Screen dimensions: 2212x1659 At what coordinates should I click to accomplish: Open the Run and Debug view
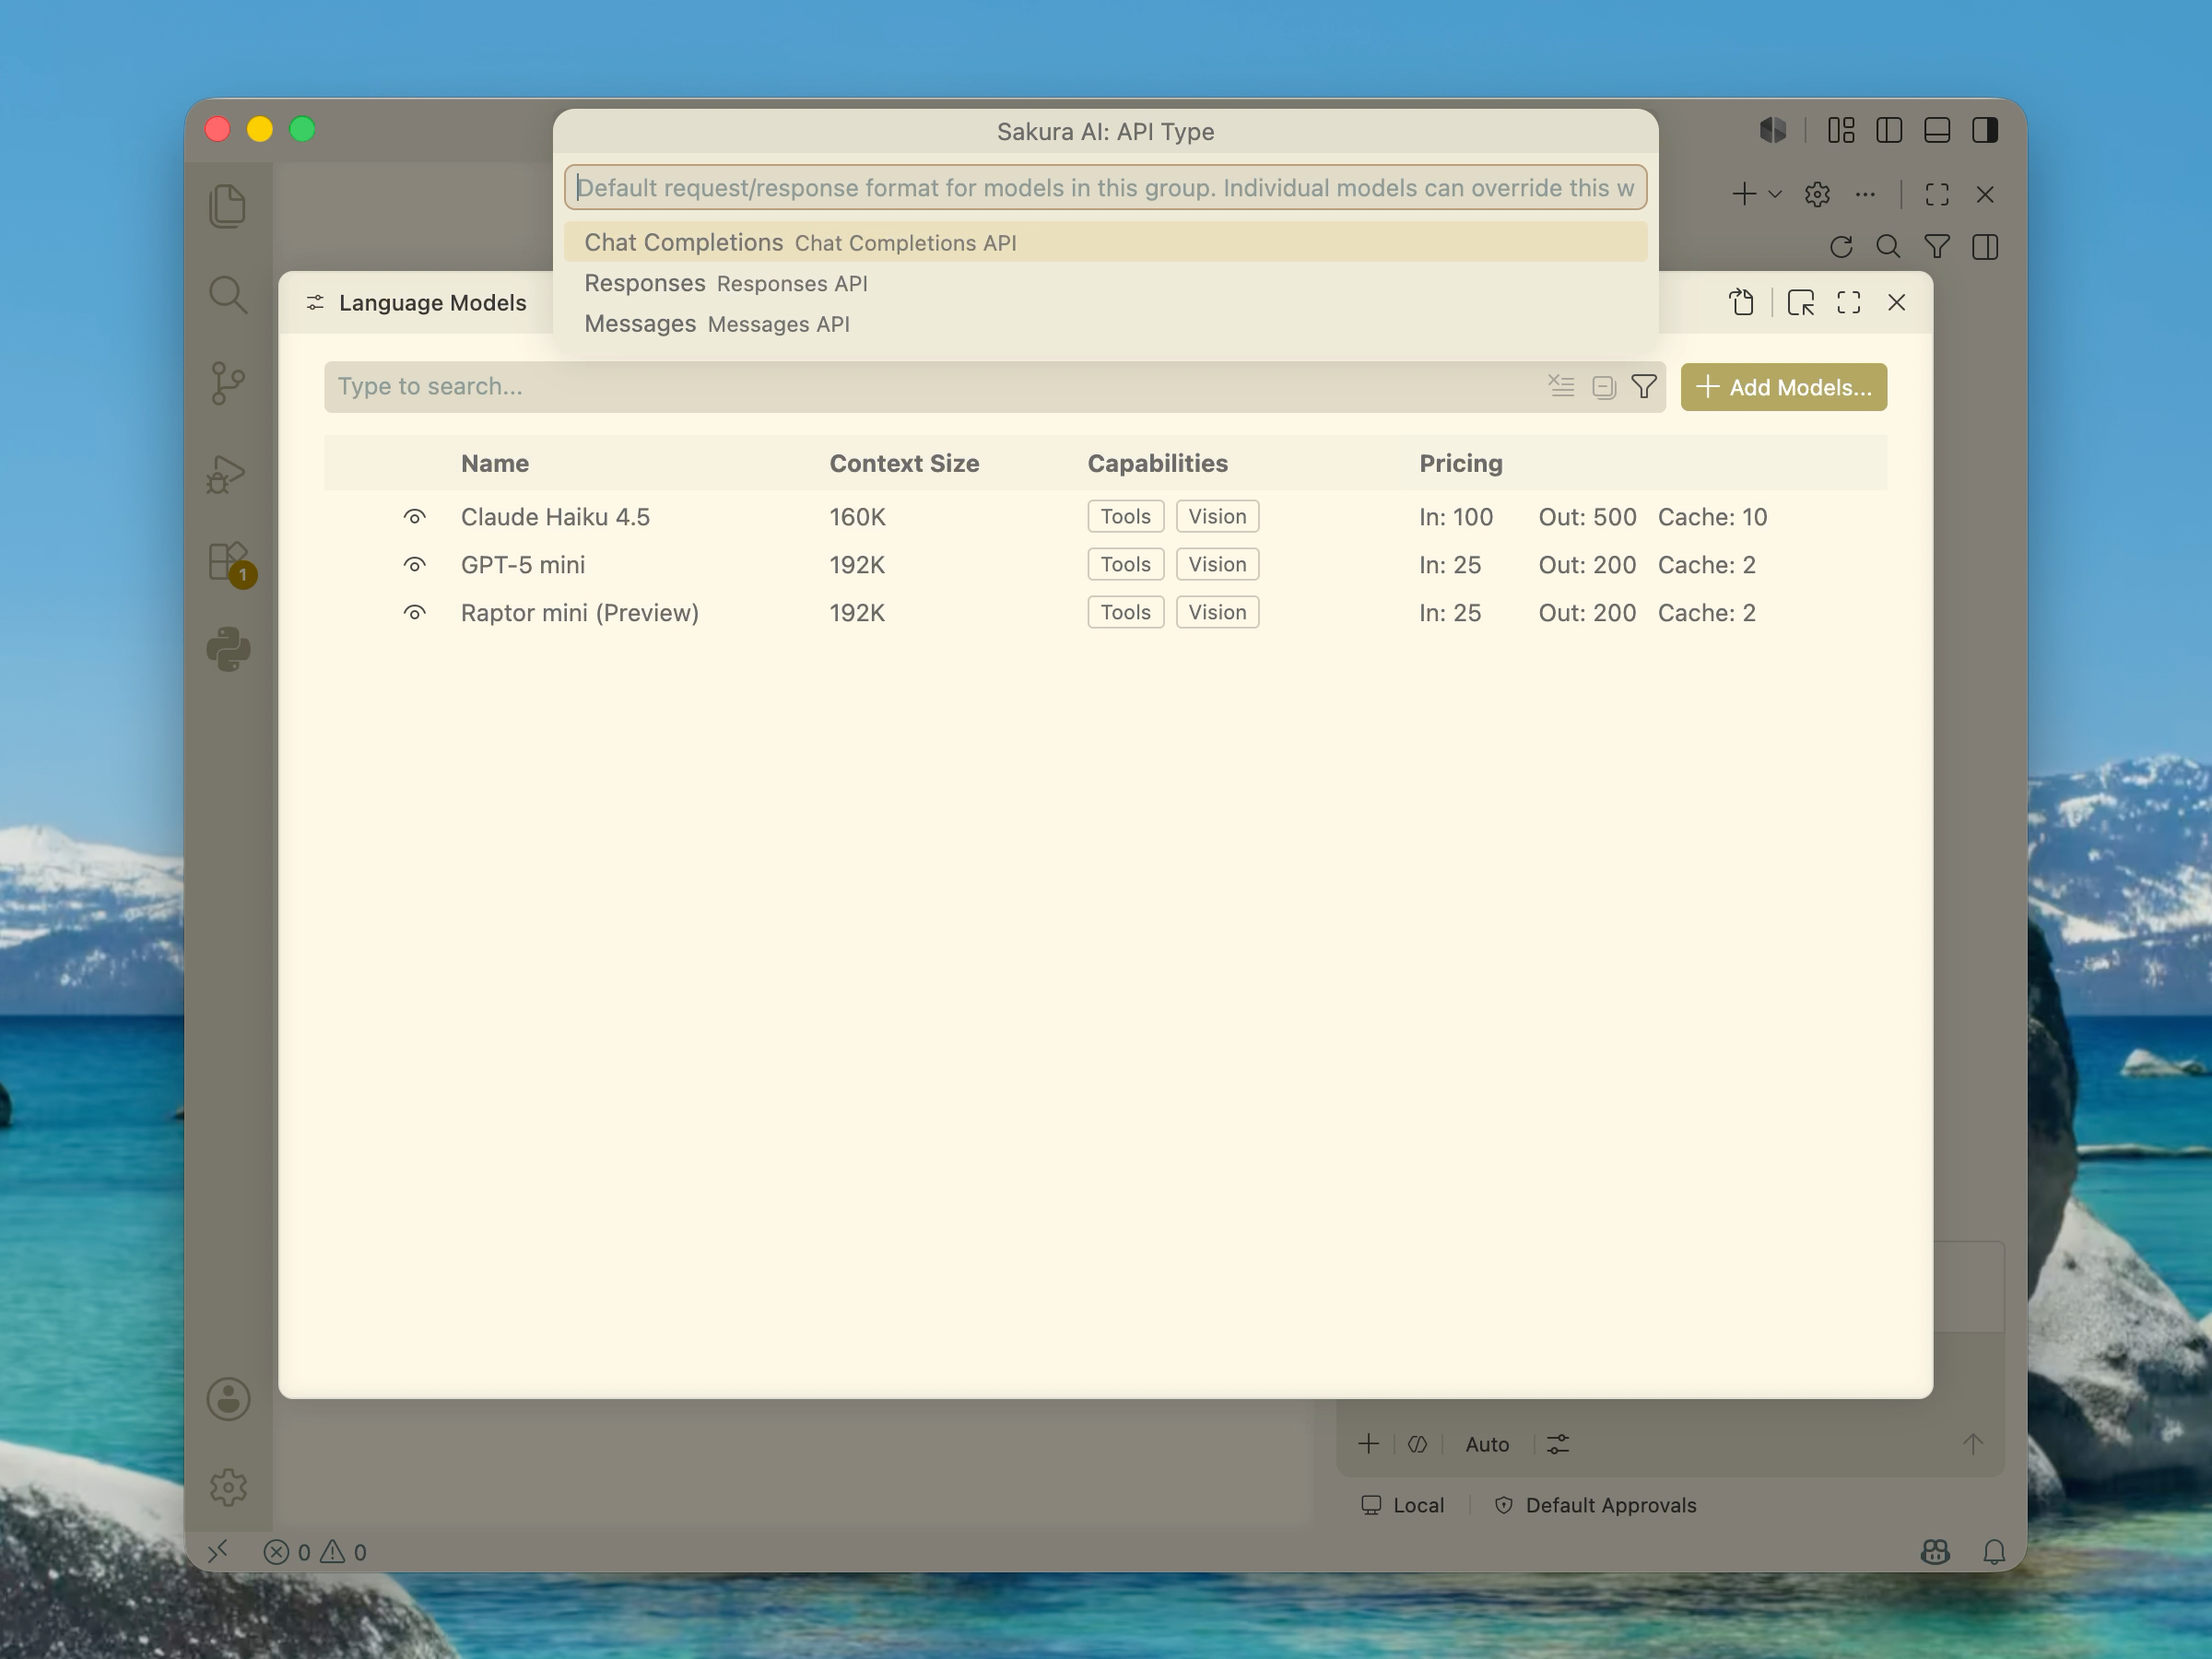[228, 474]
